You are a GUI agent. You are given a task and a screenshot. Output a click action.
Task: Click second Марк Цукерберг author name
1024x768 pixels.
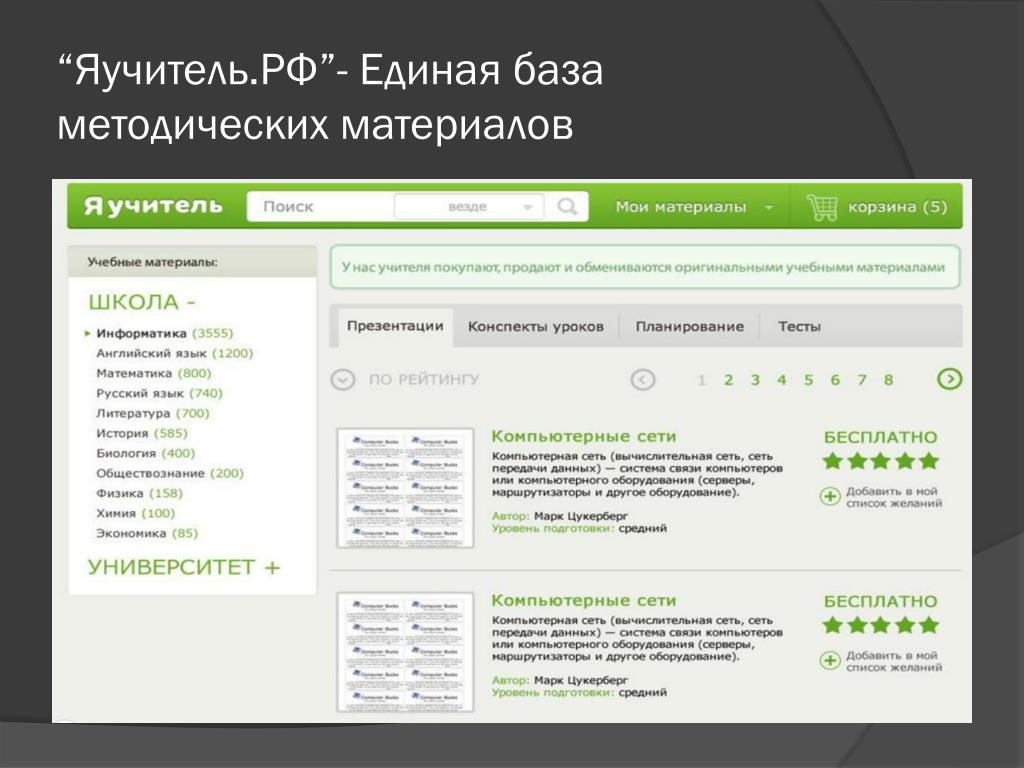tap(581, 680)
